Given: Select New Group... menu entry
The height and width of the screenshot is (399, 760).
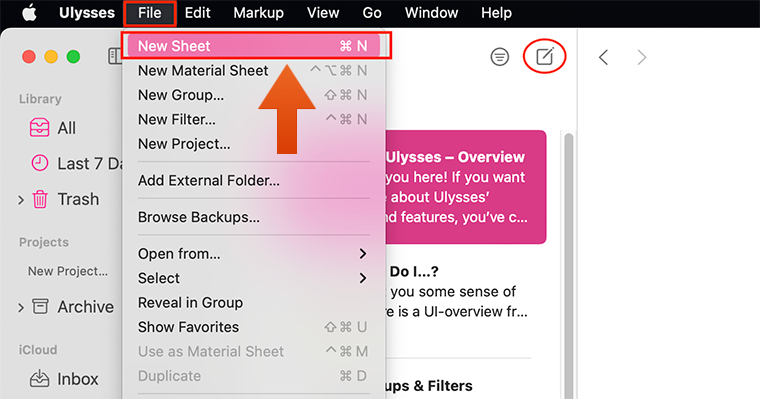Looking at the screenshot, I should point(254,95).
